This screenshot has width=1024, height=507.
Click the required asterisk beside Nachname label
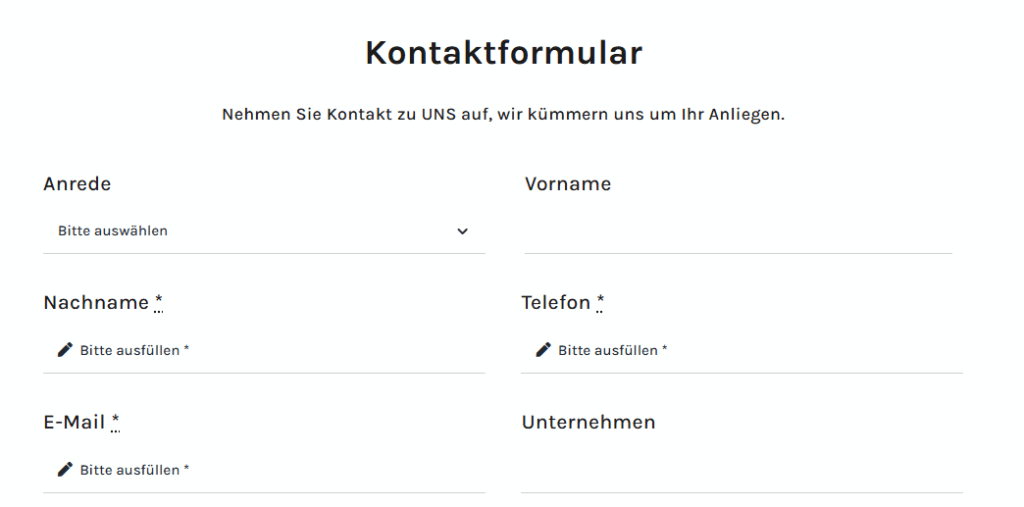tap(159, 303)
